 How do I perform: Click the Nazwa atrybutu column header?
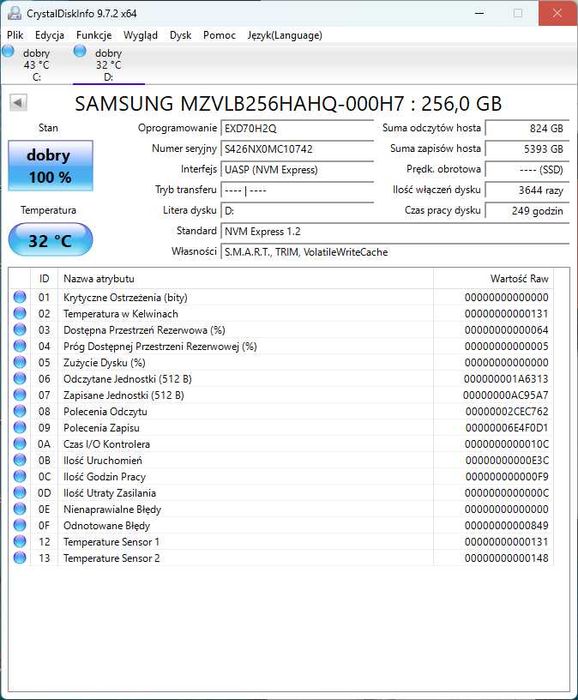(x=245, y=279)
